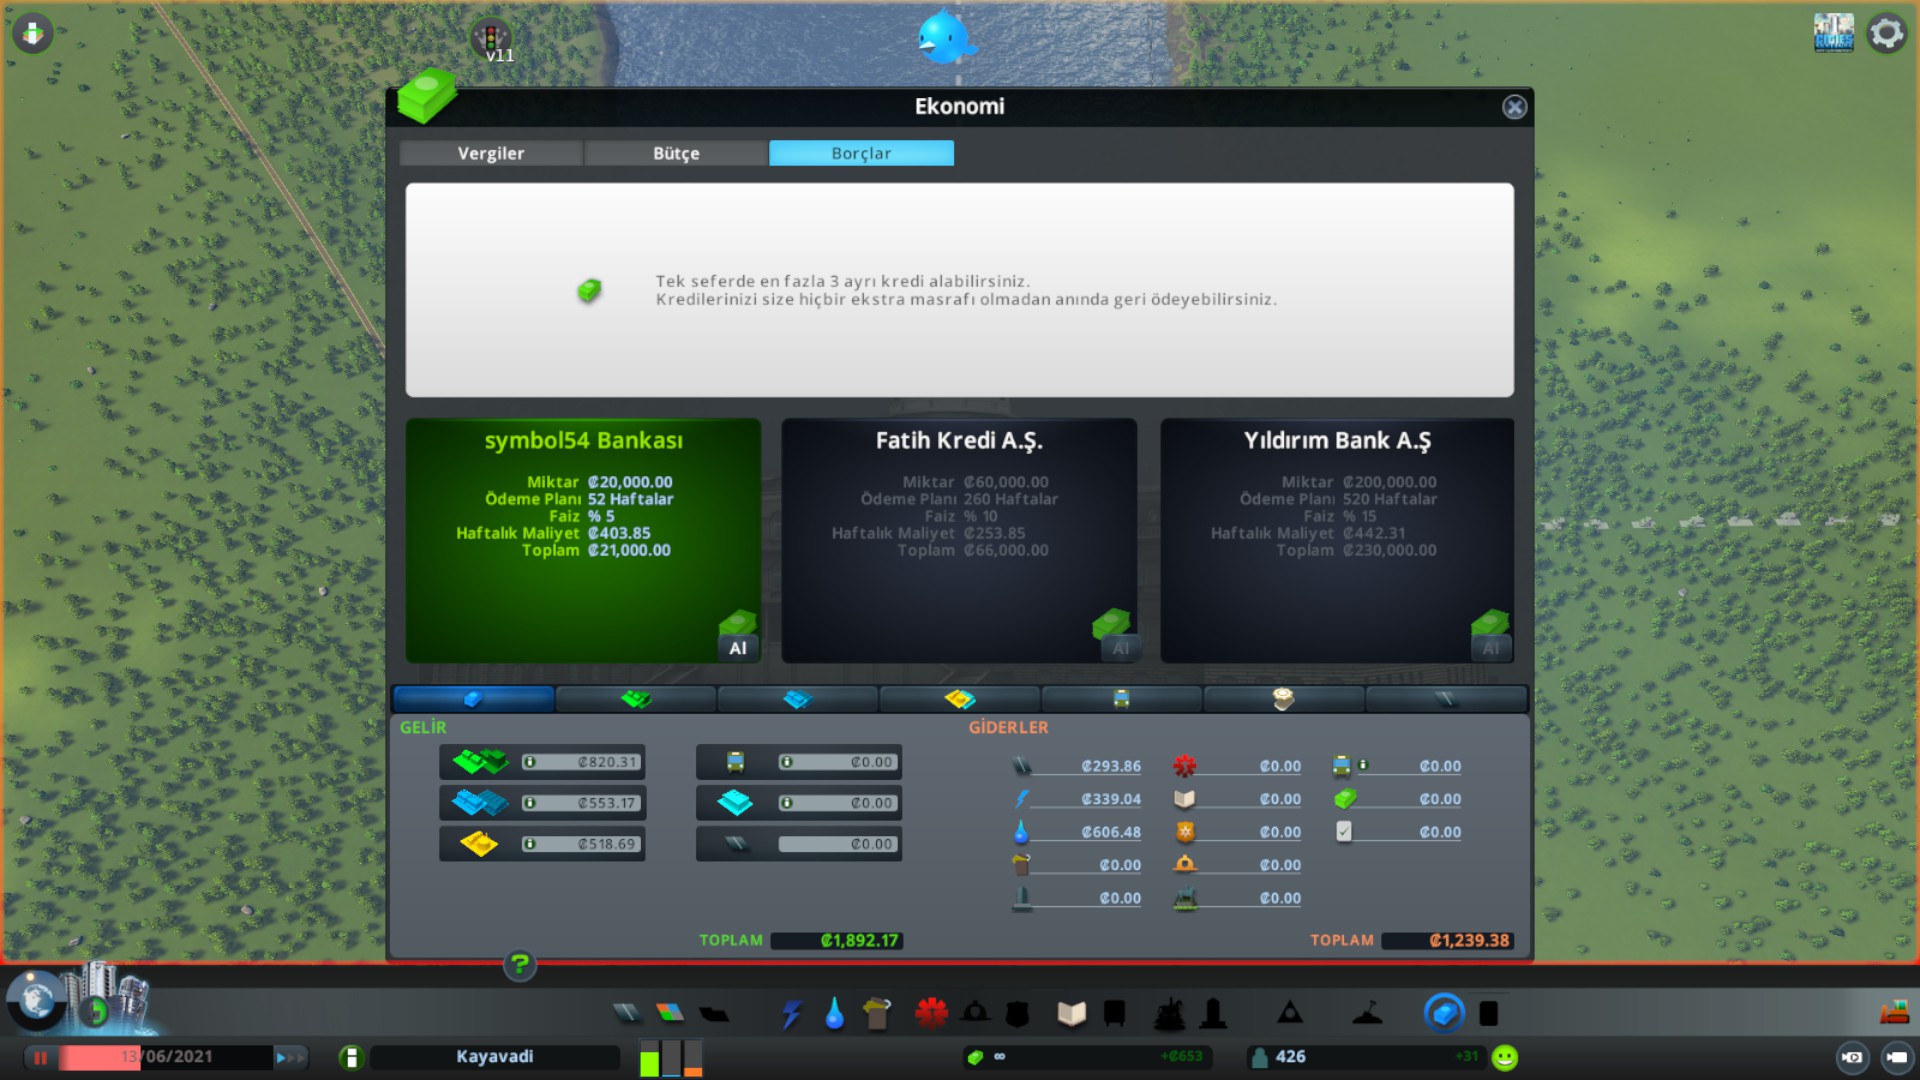
Task: Switch to the Bütçe tab
Action: click(x=676, y=153)
